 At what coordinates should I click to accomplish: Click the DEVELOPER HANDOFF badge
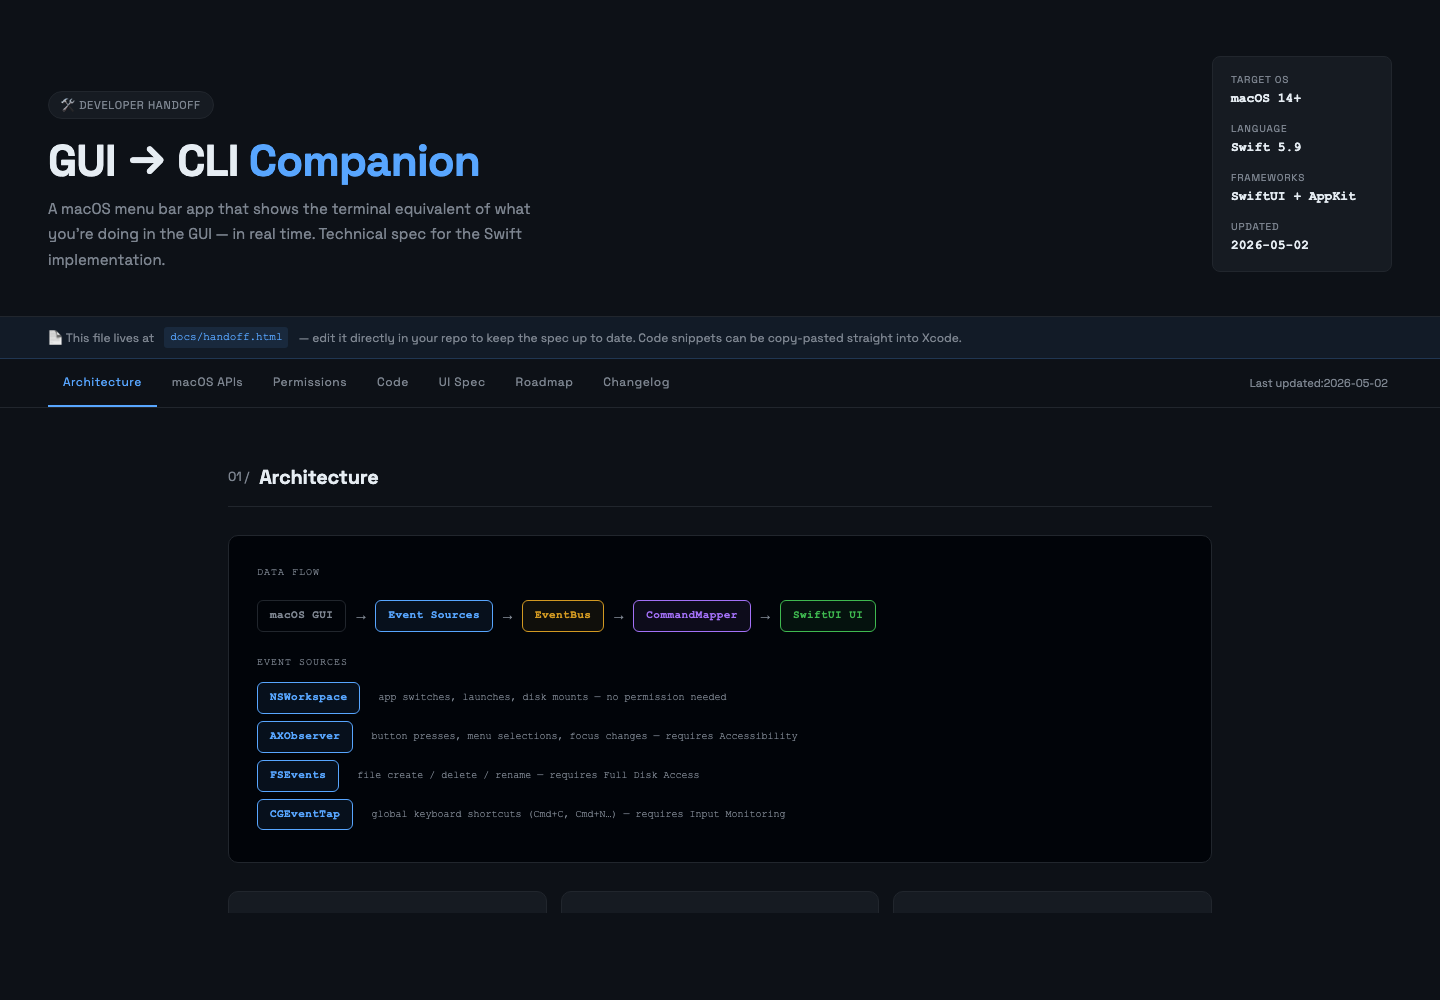[x=131, y=105]
